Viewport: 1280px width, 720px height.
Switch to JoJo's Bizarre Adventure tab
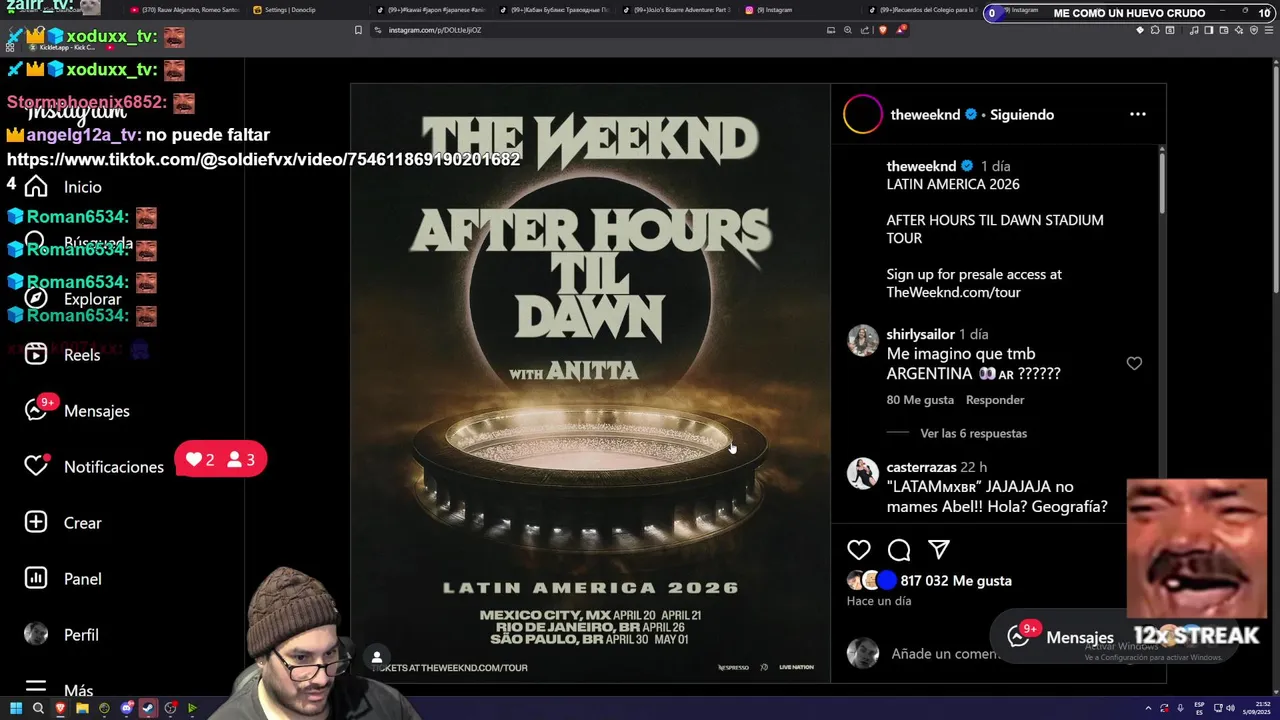pyautogui.click(x=675, y=10)
